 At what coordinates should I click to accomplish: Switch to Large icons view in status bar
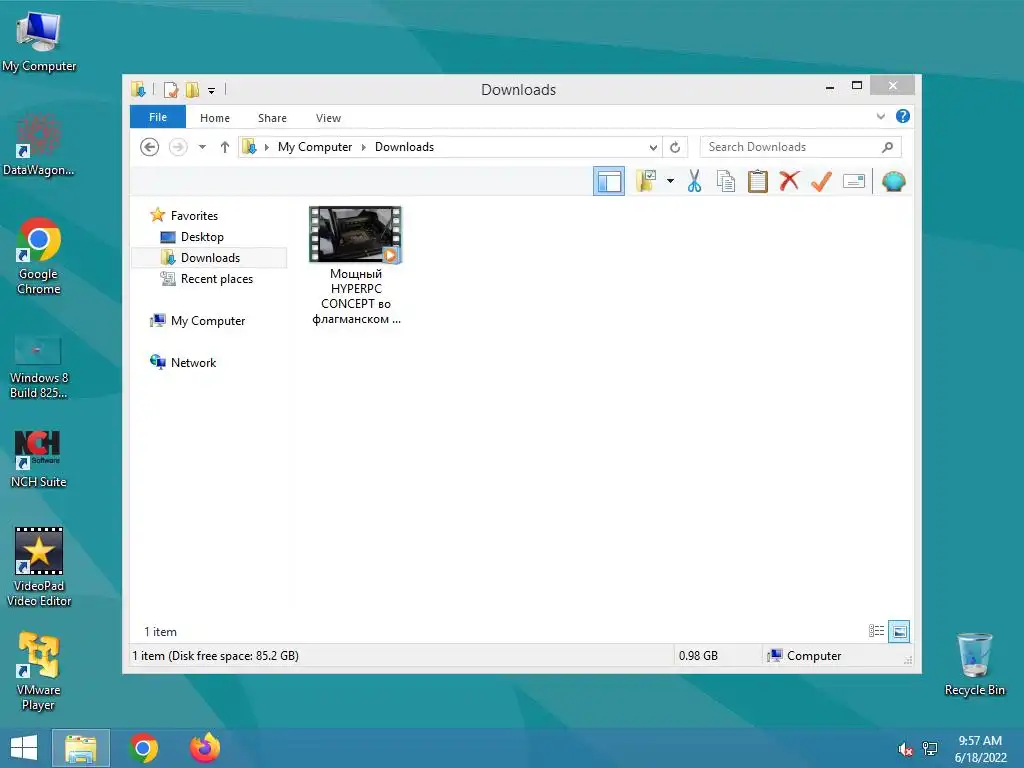(x=899, y=631)
